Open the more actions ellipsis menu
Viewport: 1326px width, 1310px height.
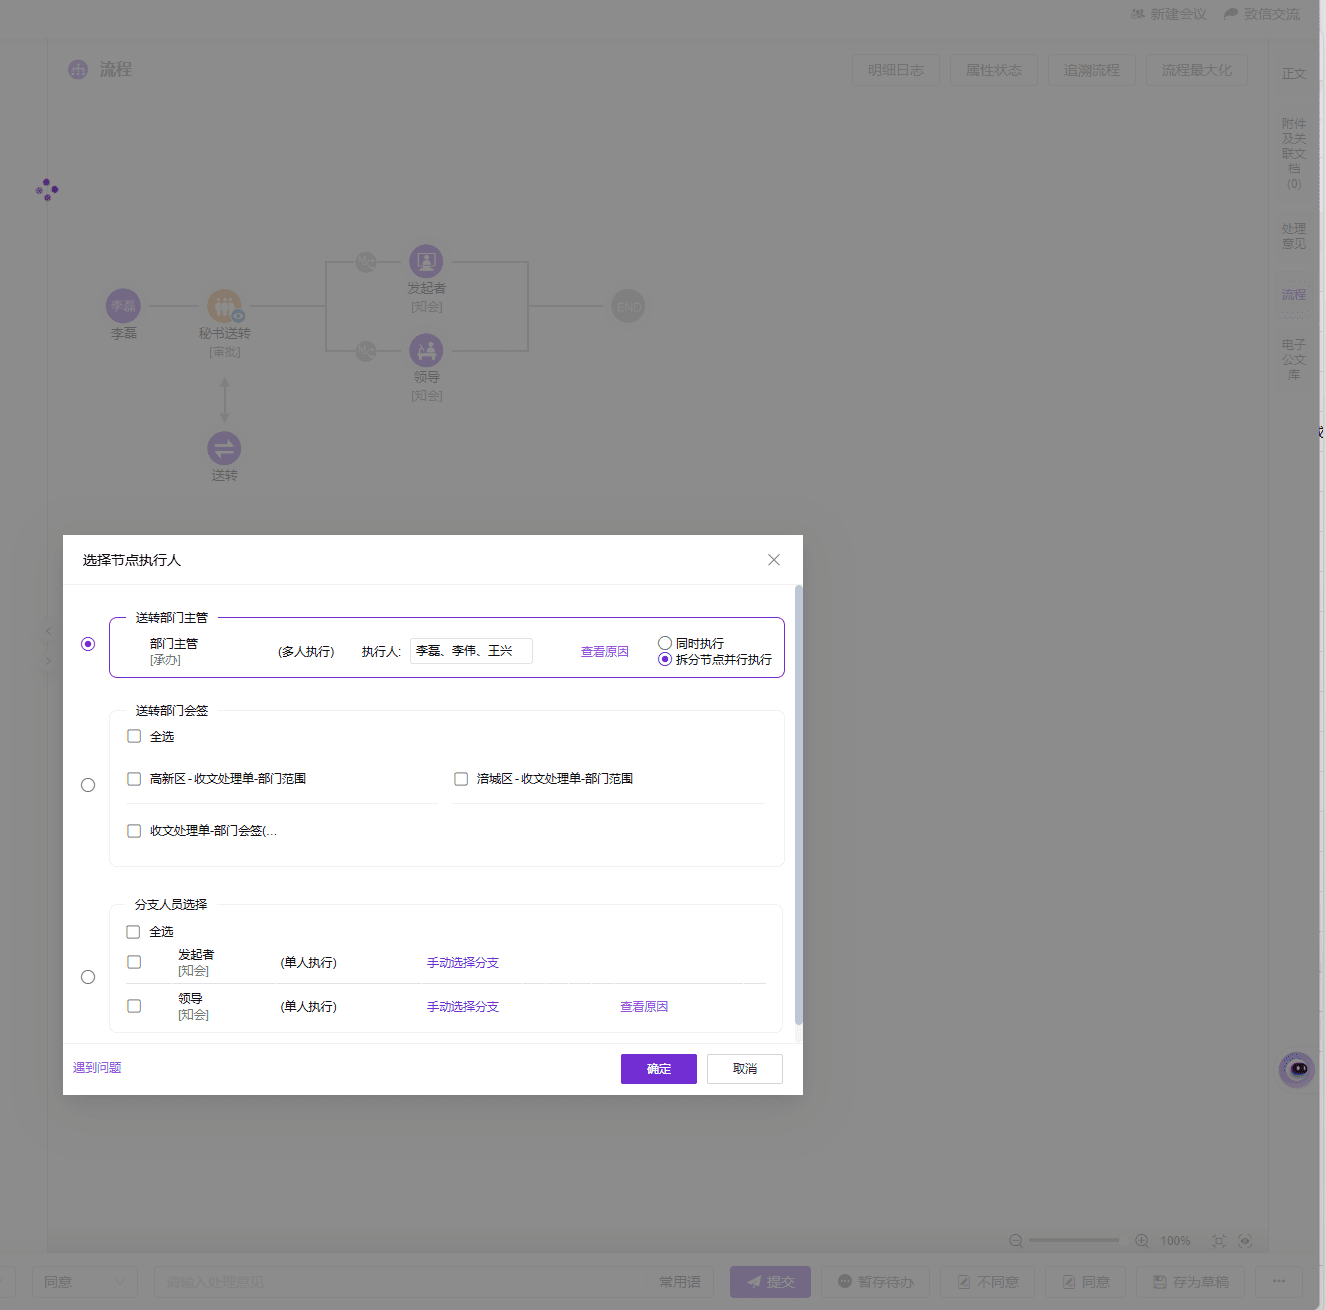click(1279, 1282)
